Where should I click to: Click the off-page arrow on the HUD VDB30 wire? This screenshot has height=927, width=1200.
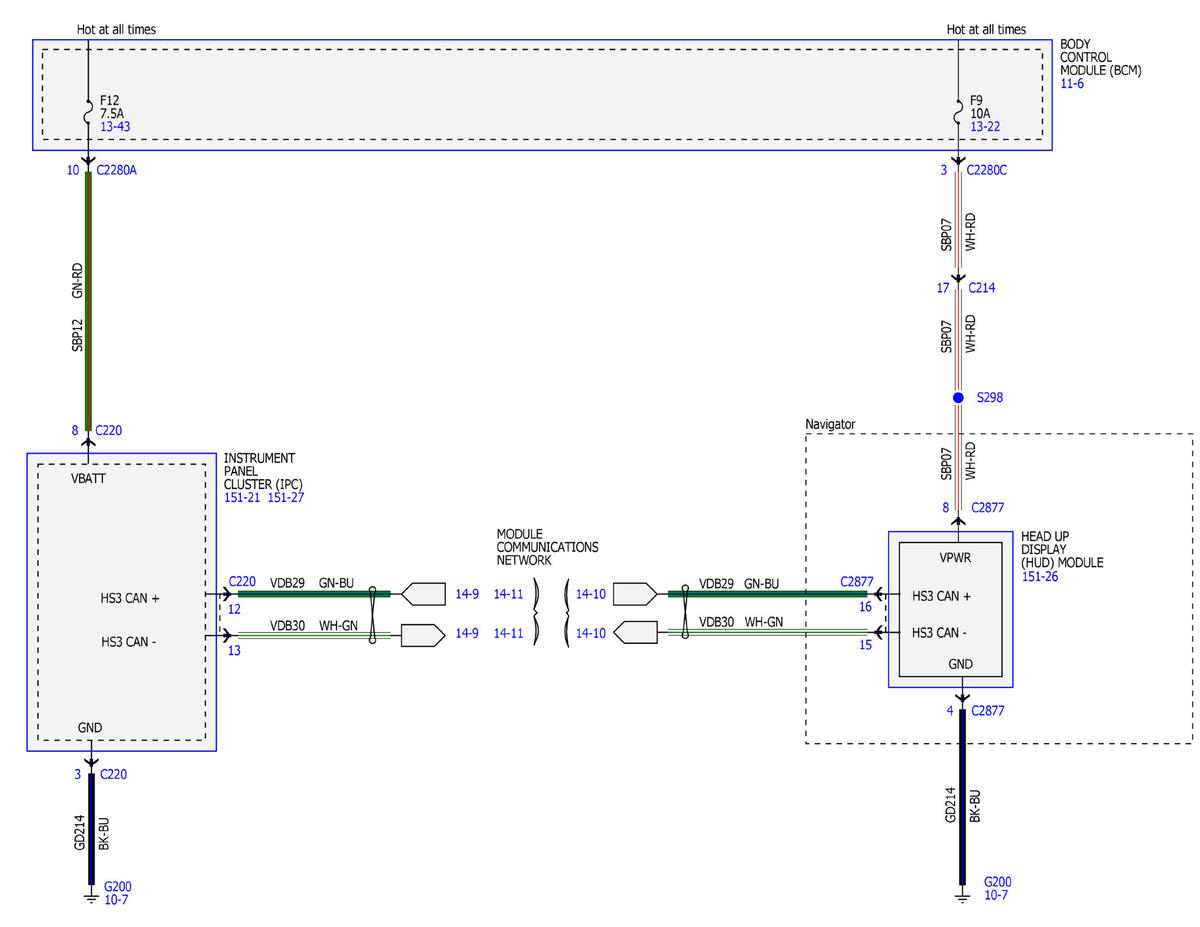click(635, 632)
